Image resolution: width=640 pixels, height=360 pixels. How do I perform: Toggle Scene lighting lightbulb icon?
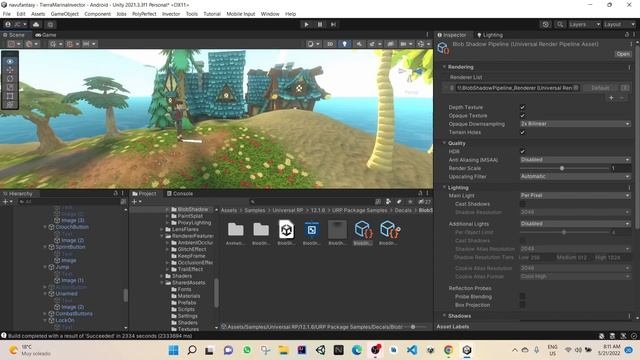(344, 44)
